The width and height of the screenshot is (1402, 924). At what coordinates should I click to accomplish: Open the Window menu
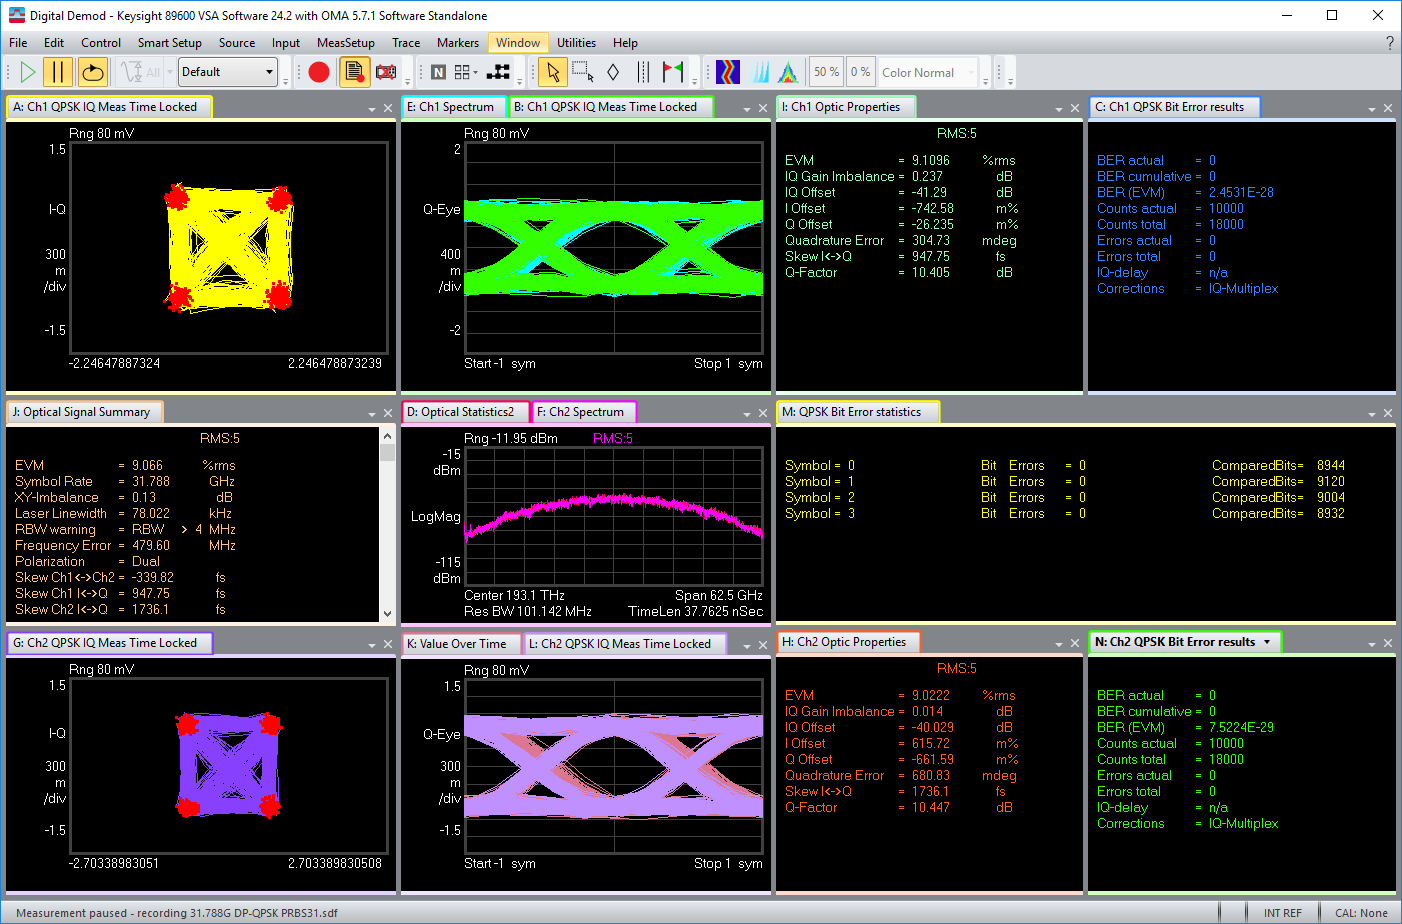click(x=518, y=43)
